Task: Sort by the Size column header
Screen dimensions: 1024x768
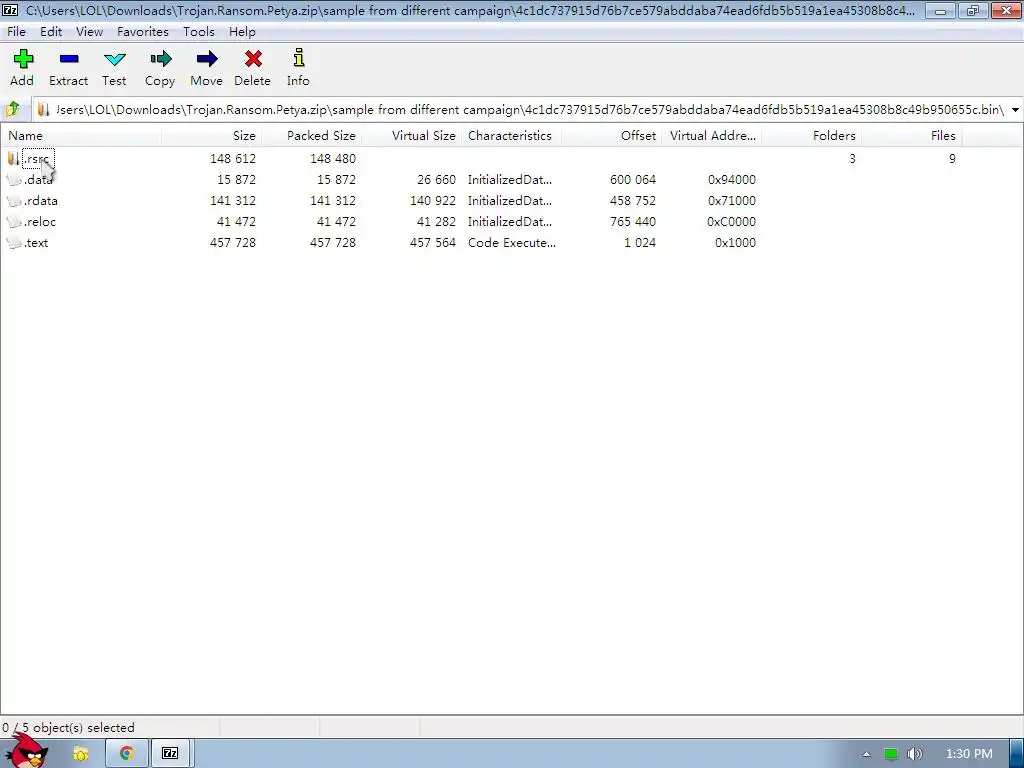Action: 211,136
